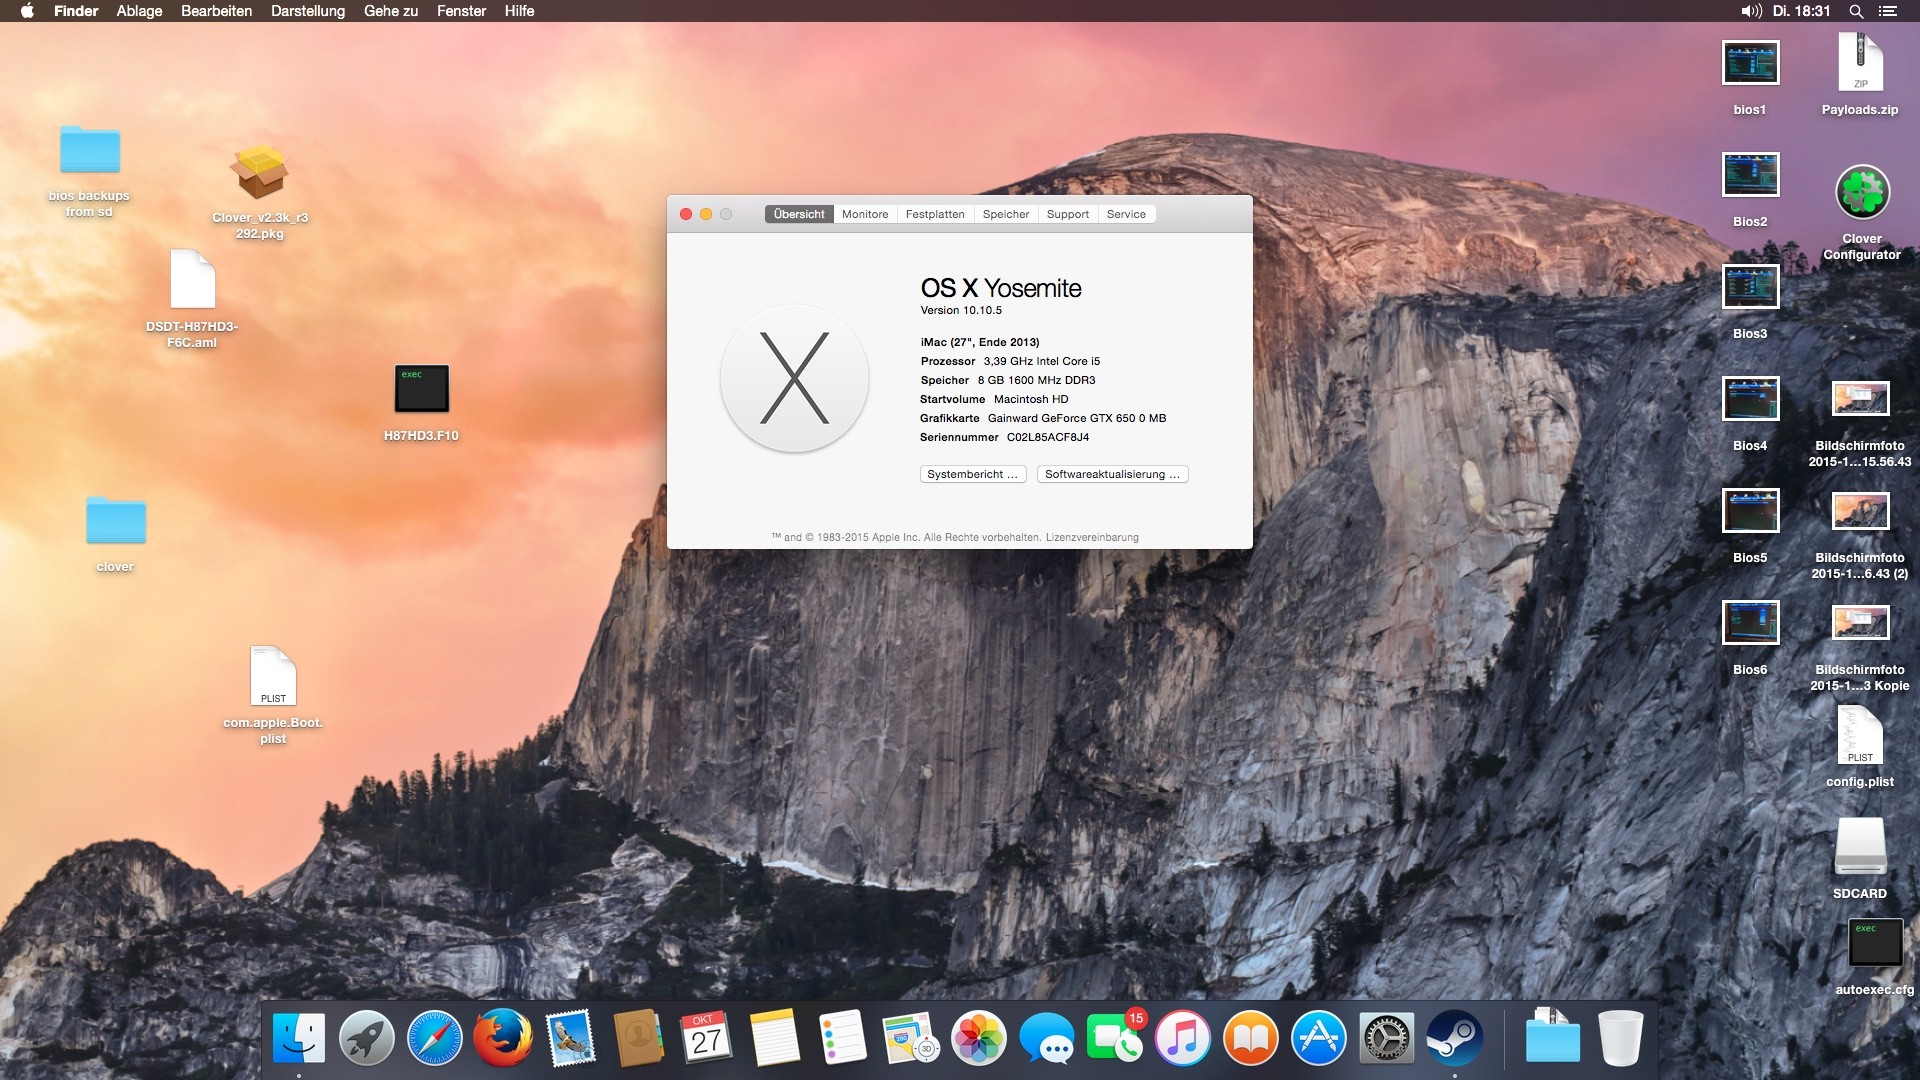Open the Darstellung menu
The image size is (1920, 1080).
[x=307, y=11]
